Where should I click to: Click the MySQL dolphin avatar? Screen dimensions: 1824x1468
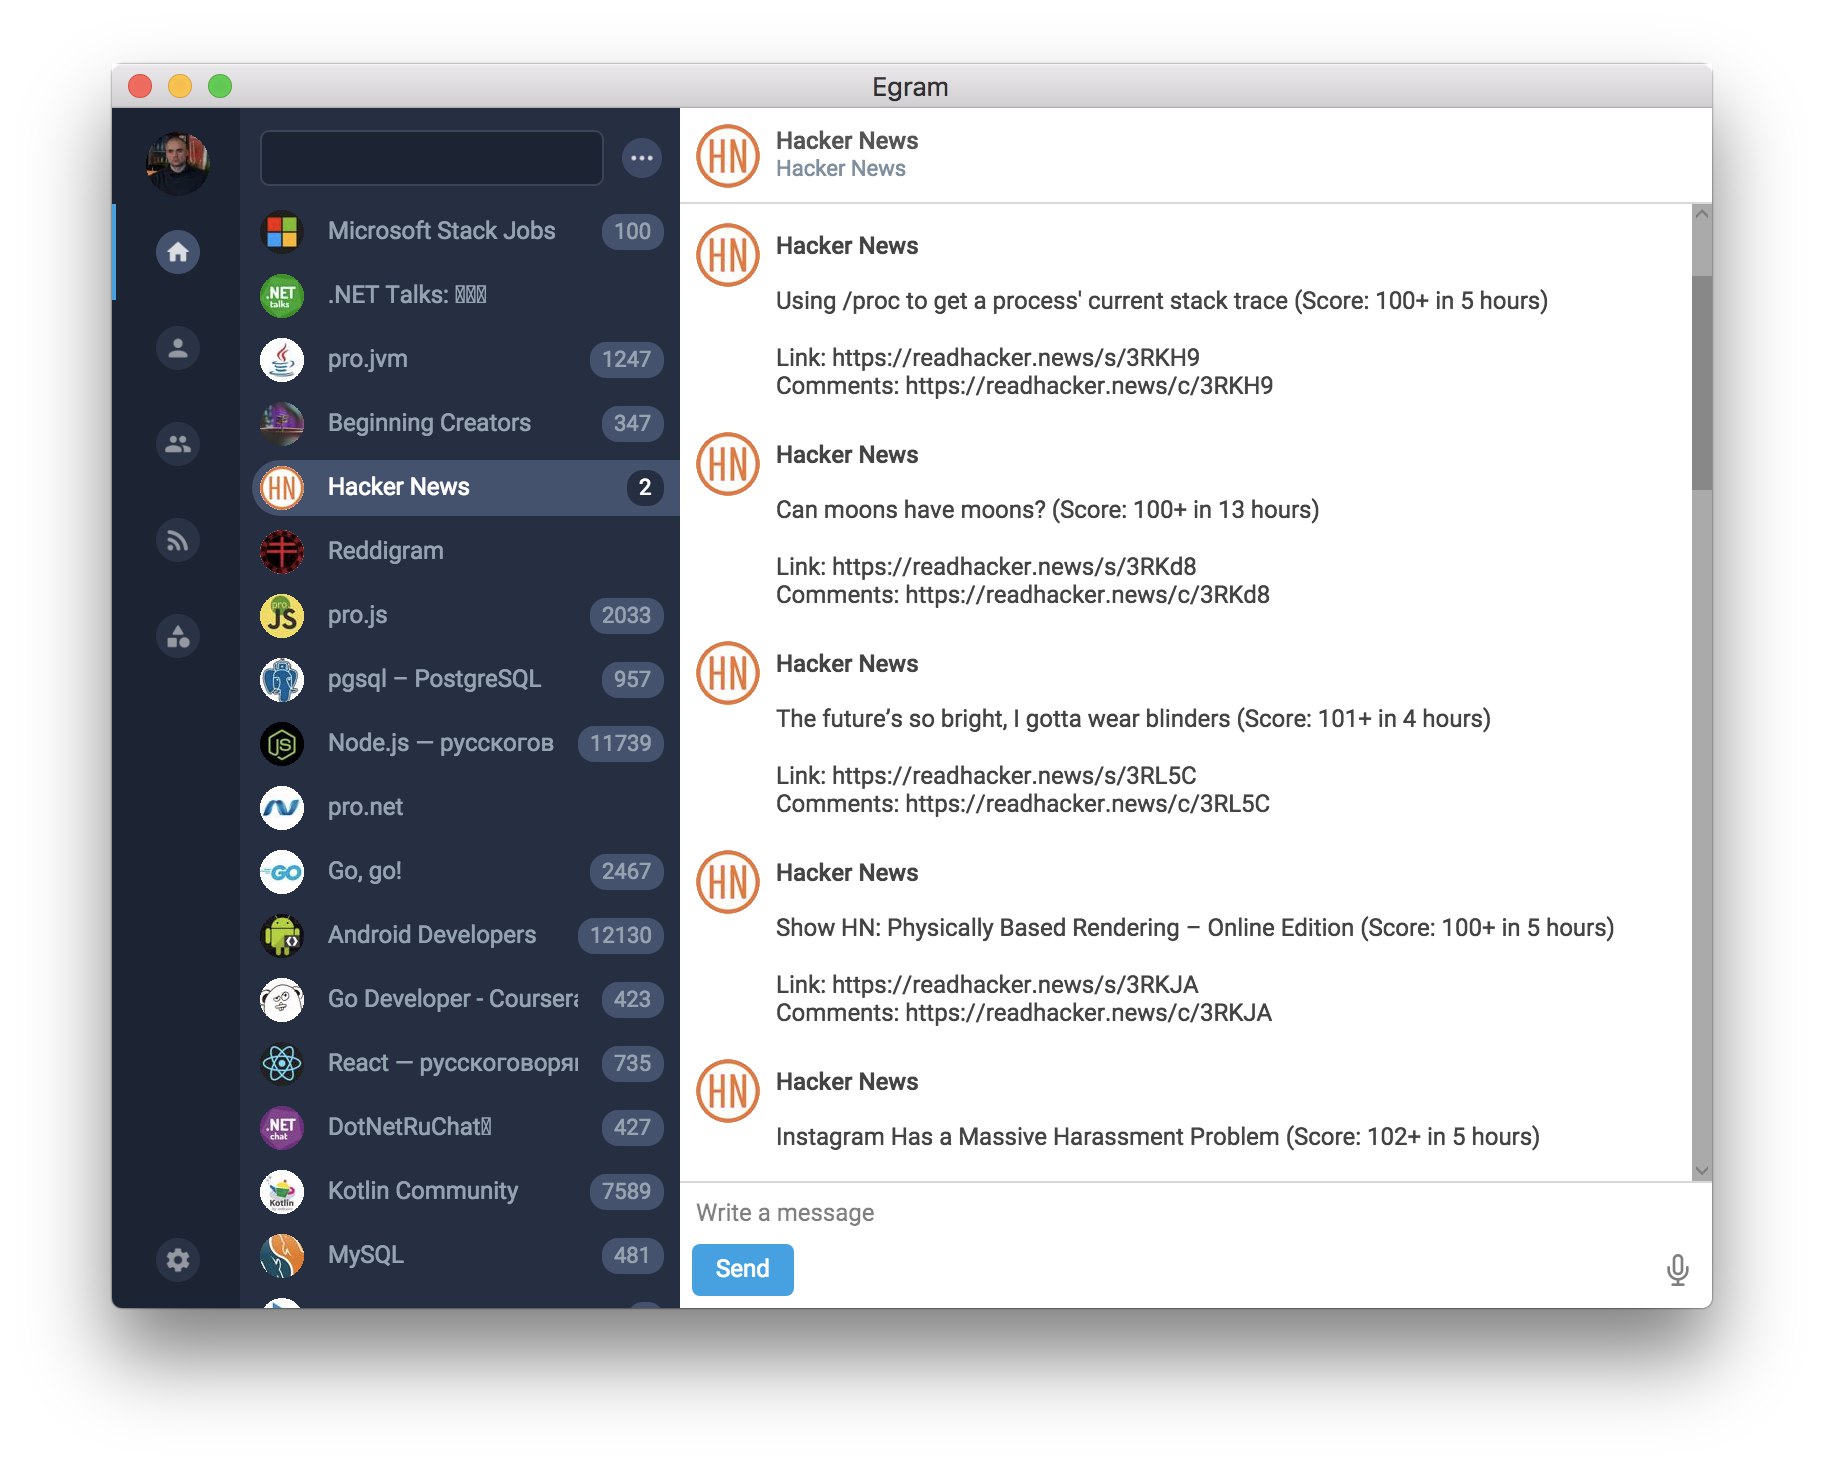coord(282,1255)
